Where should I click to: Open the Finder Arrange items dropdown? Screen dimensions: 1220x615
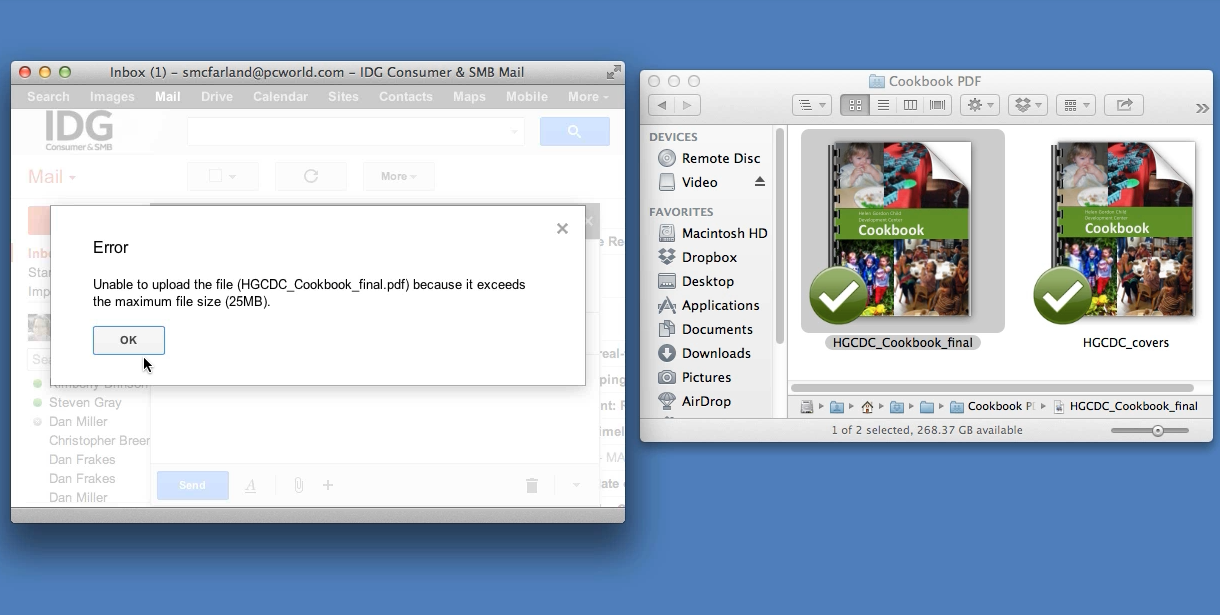click(x=811, y=105)
